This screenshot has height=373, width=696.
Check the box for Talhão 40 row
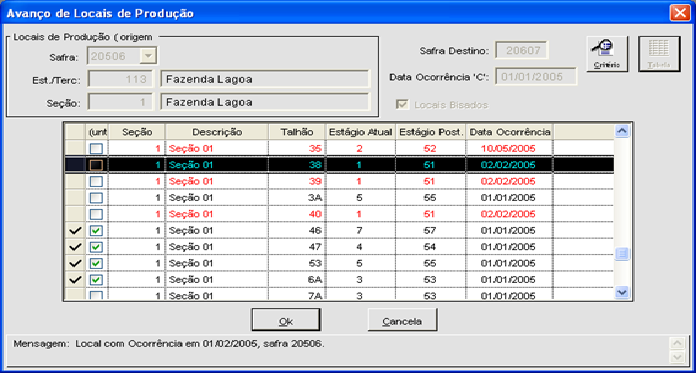point(96,214)
